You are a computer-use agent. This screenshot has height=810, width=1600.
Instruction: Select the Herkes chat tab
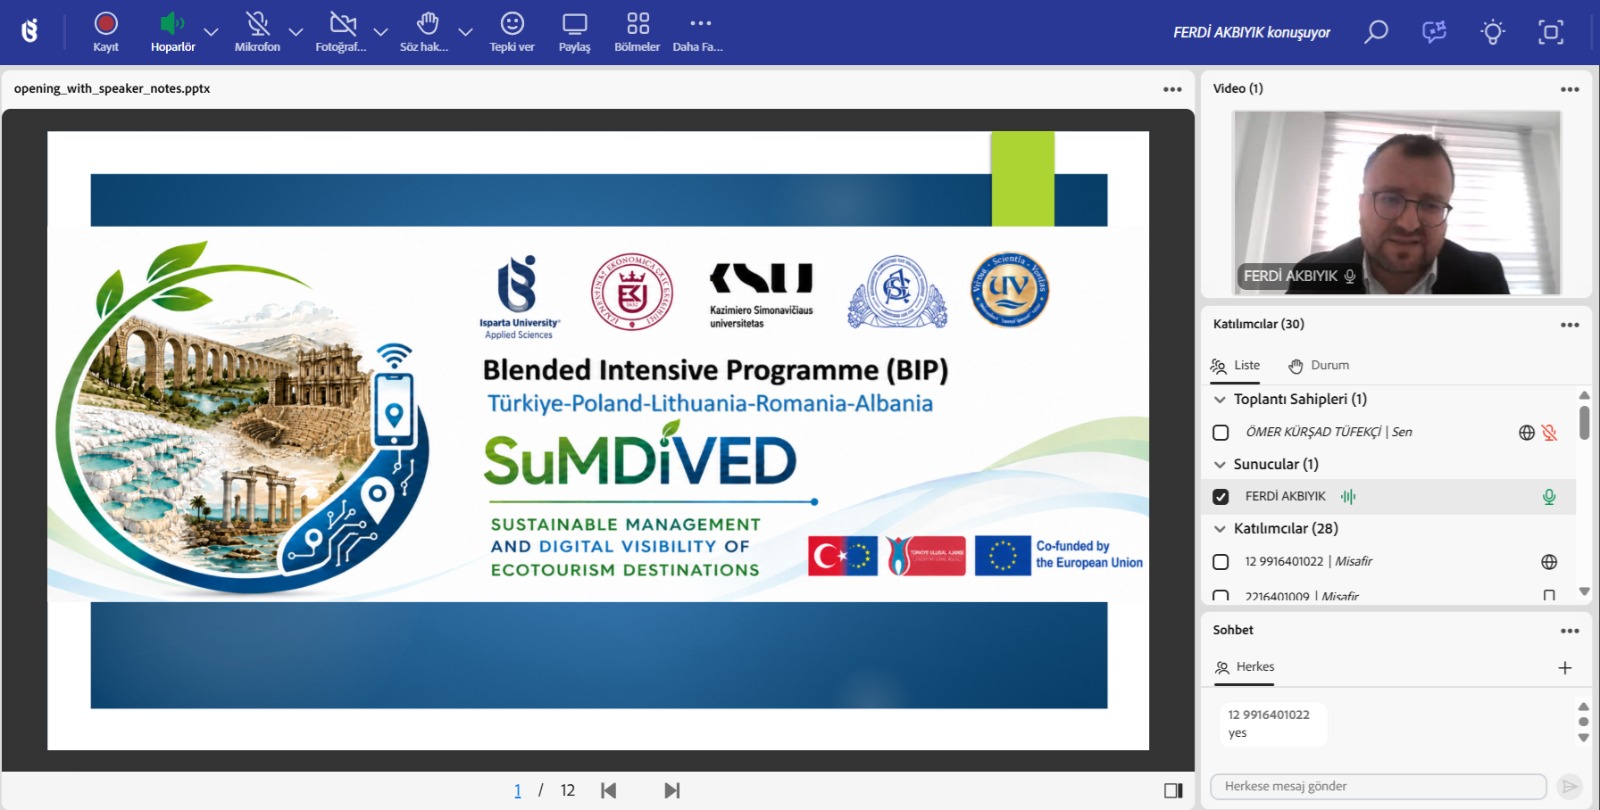click(1245, 667)
